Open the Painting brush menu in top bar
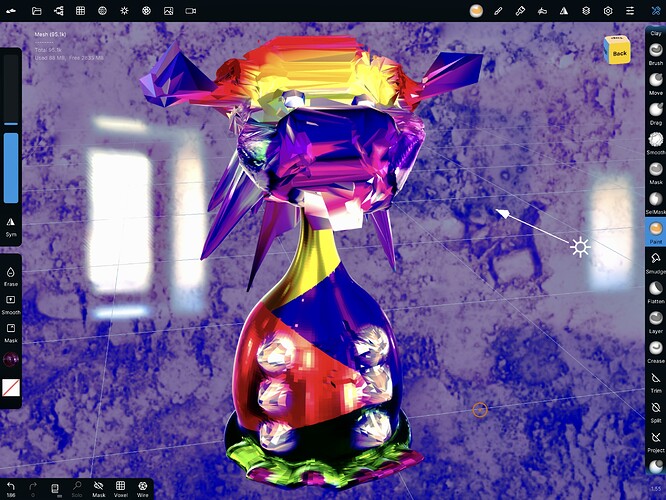The width and height of the screenshot is (666, 500). coord(520,11)
